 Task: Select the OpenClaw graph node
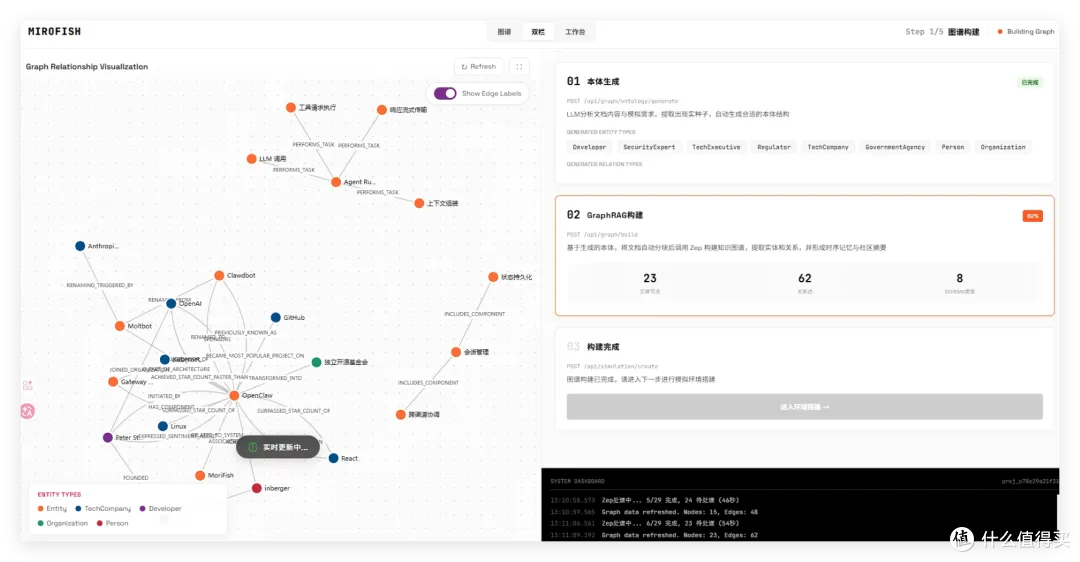click(234, 395)
